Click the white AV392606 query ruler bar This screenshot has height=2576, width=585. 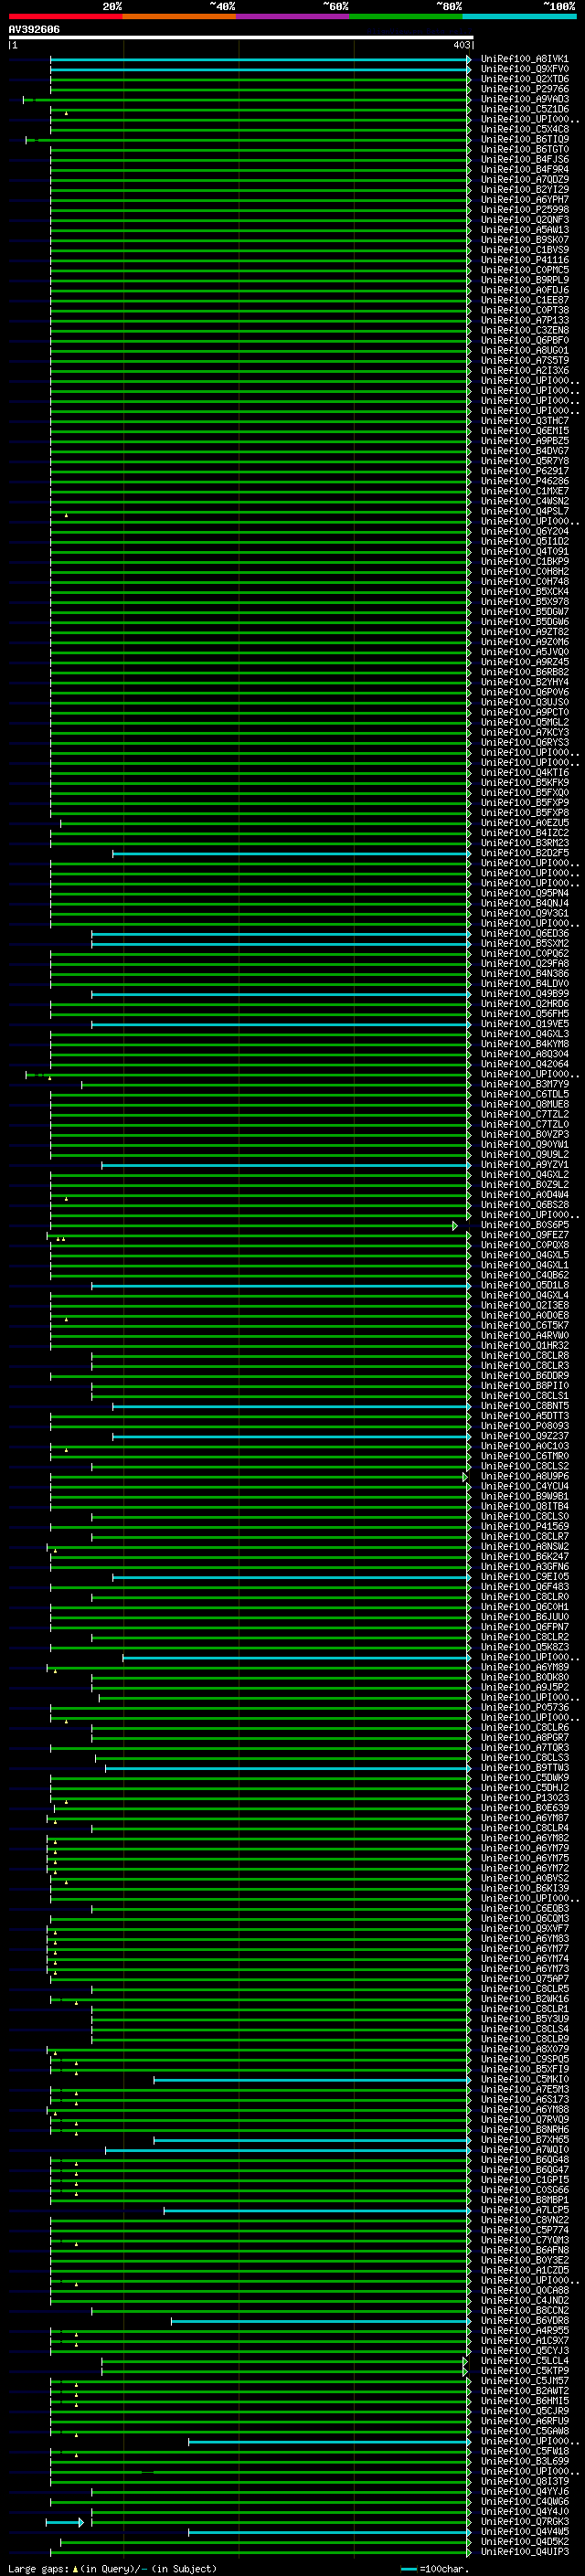click(x=240, y=37)
